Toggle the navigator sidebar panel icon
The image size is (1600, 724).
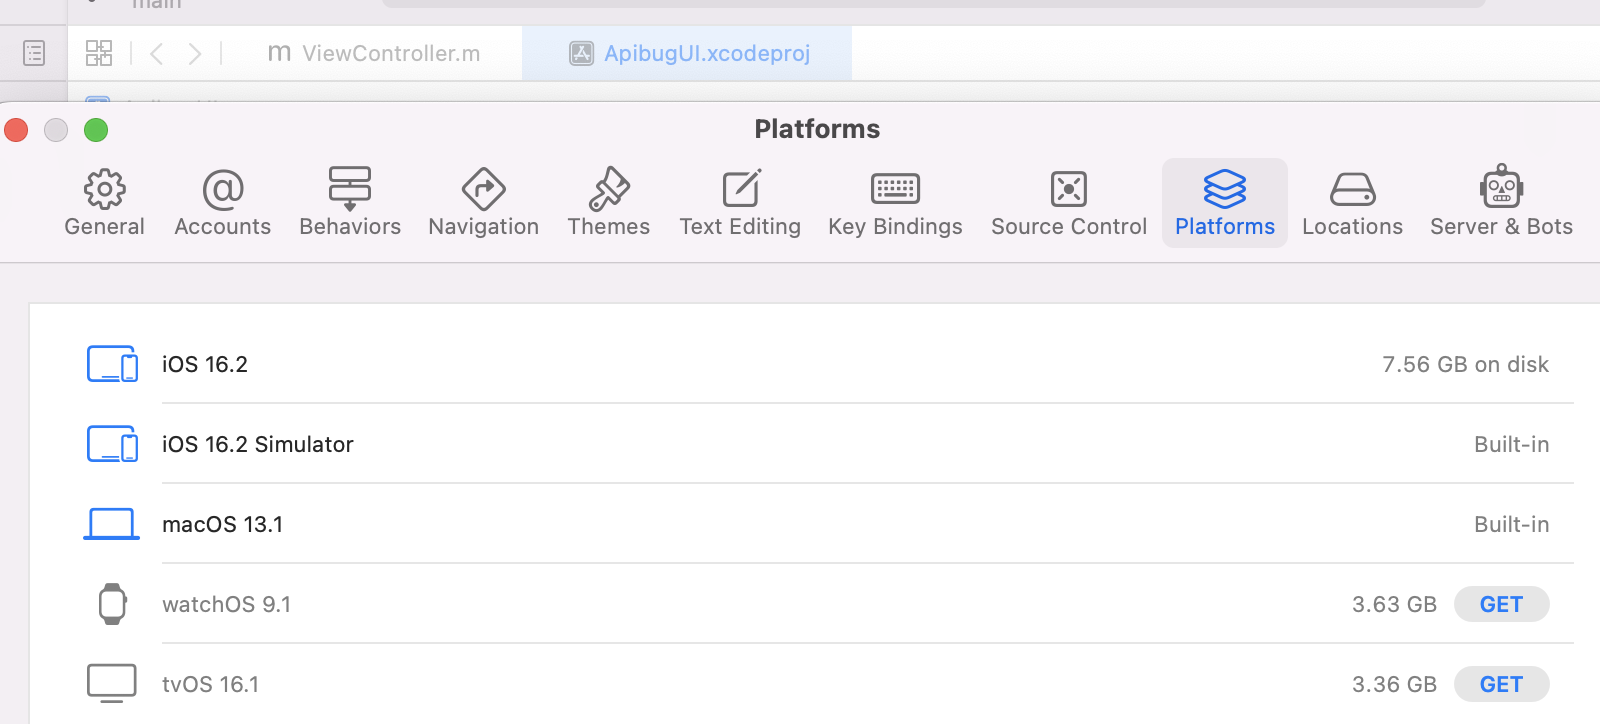coord(34,53)
